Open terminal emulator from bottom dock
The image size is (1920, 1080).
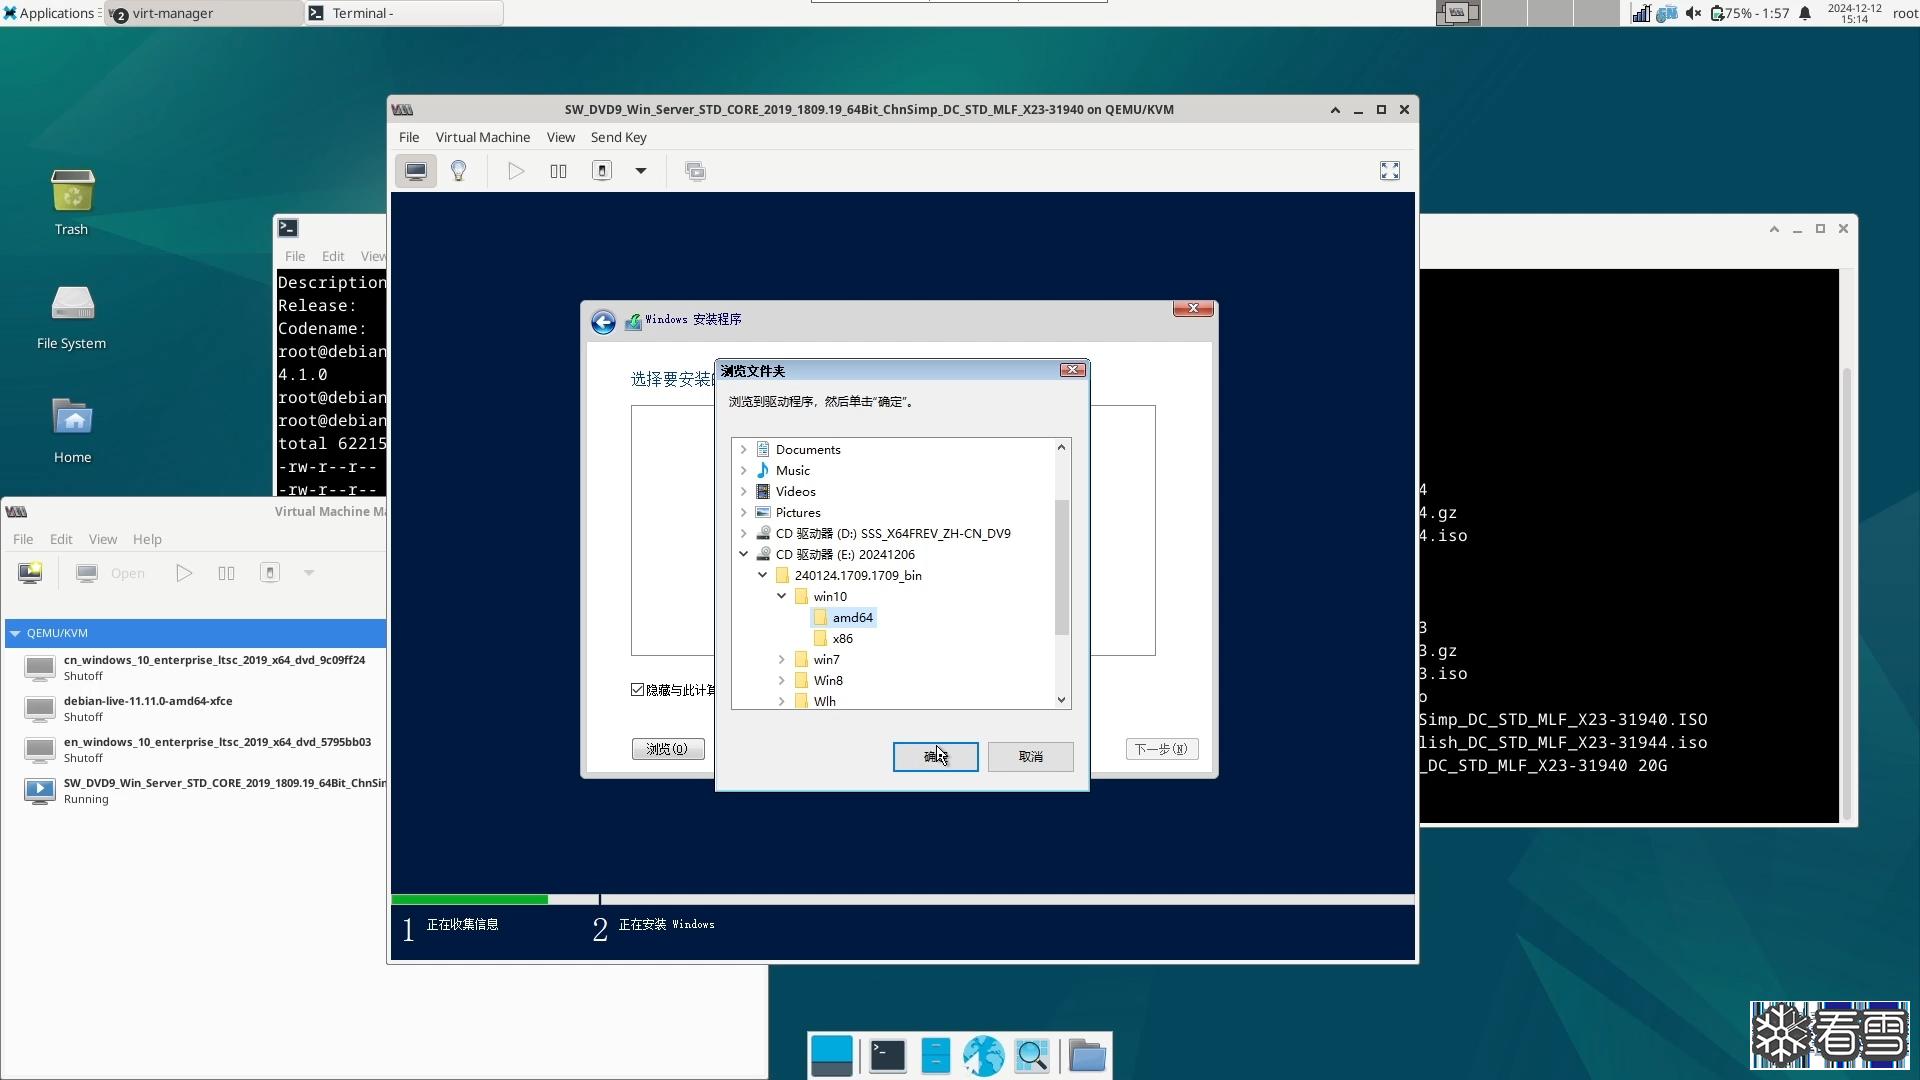(x=887, y=1055)
